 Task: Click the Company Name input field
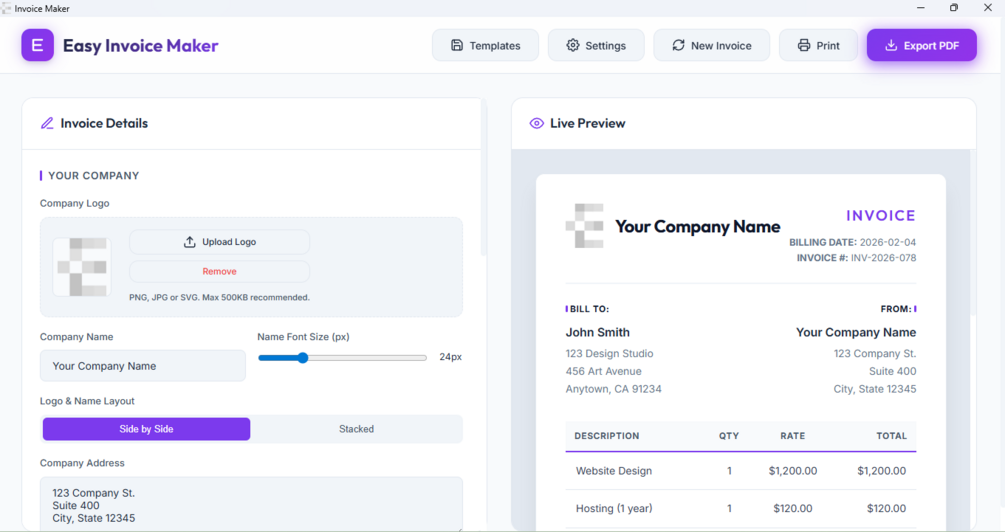tap(143, 366)
